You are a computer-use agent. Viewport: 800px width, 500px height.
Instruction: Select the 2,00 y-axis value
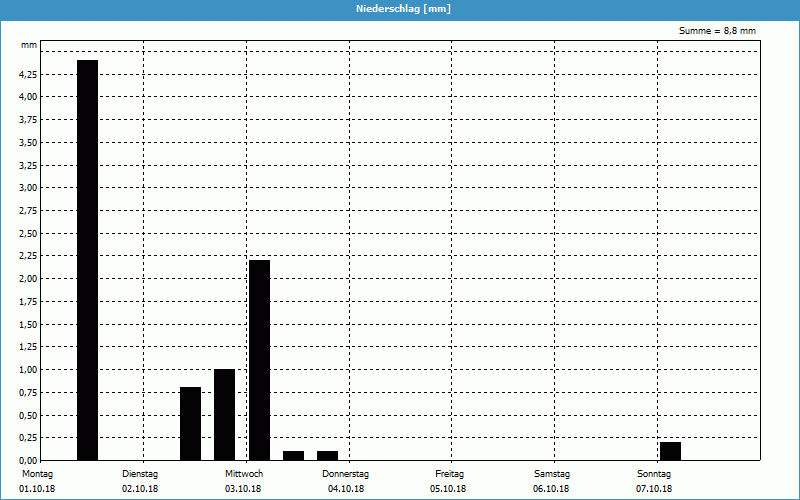click(x=27, y=279)
